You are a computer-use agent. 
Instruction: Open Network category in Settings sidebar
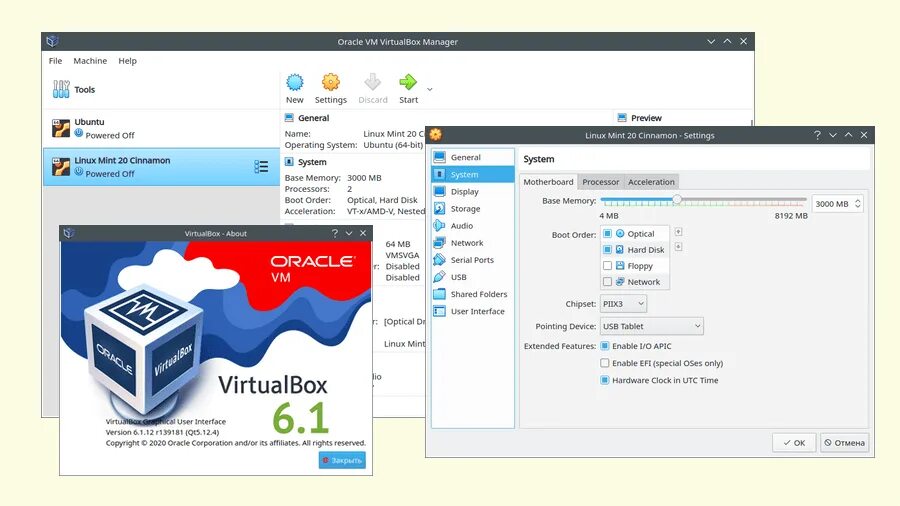tap(472, 243)
